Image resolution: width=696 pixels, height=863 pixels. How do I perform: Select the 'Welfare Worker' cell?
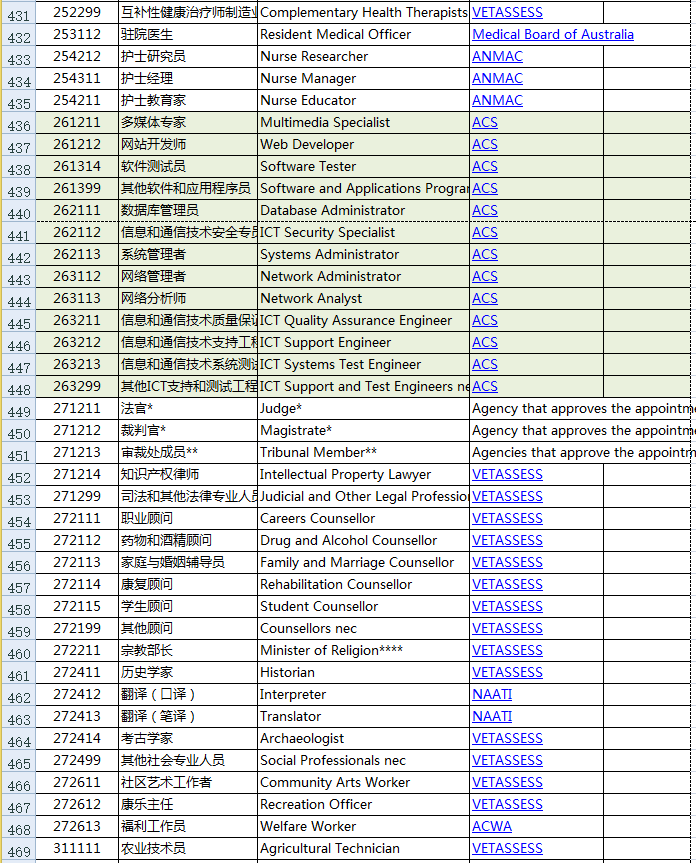[363, 827]
